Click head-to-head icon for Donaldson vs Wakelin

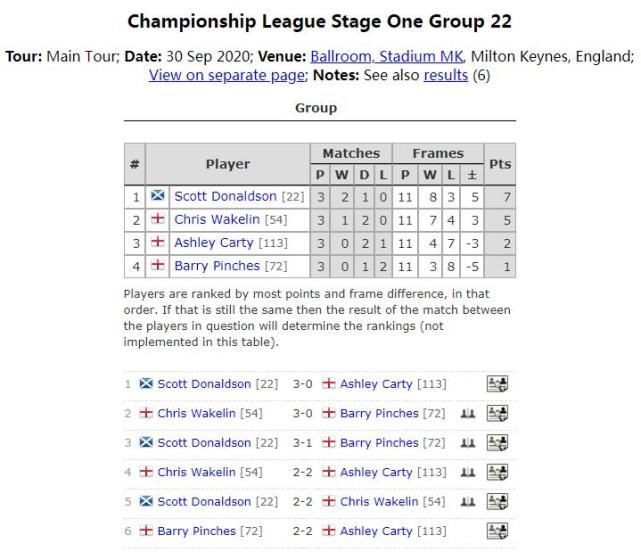[x=468, y=502]
